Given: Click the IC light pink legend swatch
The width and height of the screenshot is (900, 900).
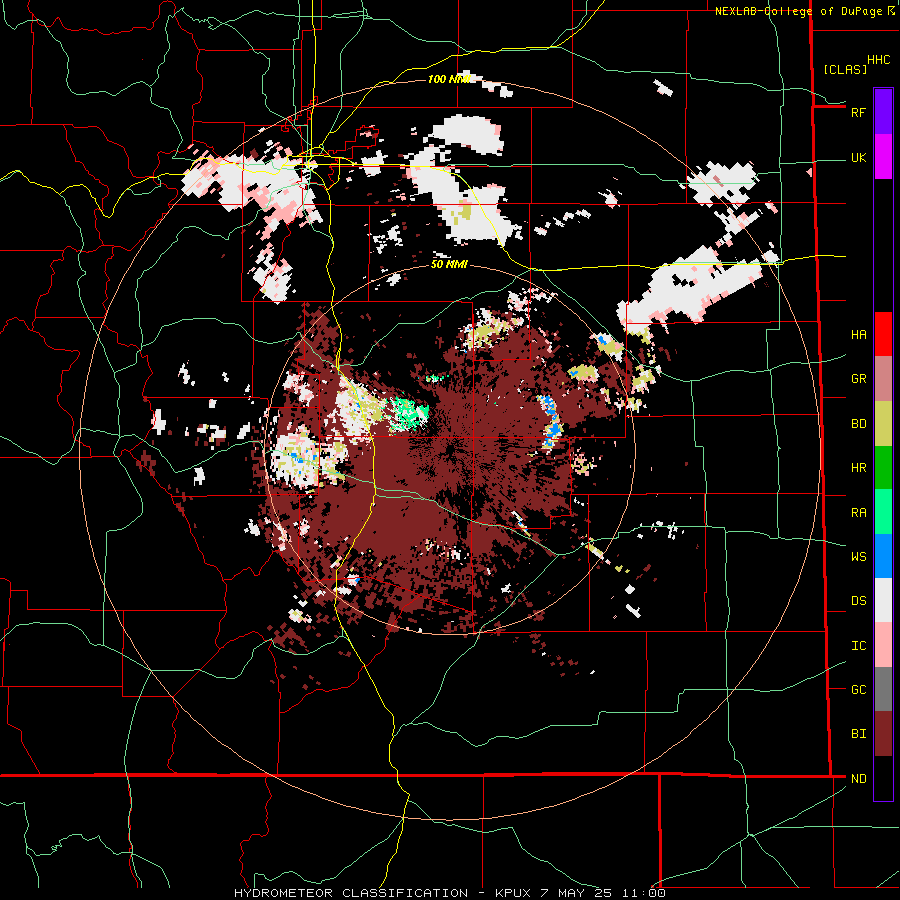Looking at the screenshot, I should pyautogui.click(x=883, y=645).
